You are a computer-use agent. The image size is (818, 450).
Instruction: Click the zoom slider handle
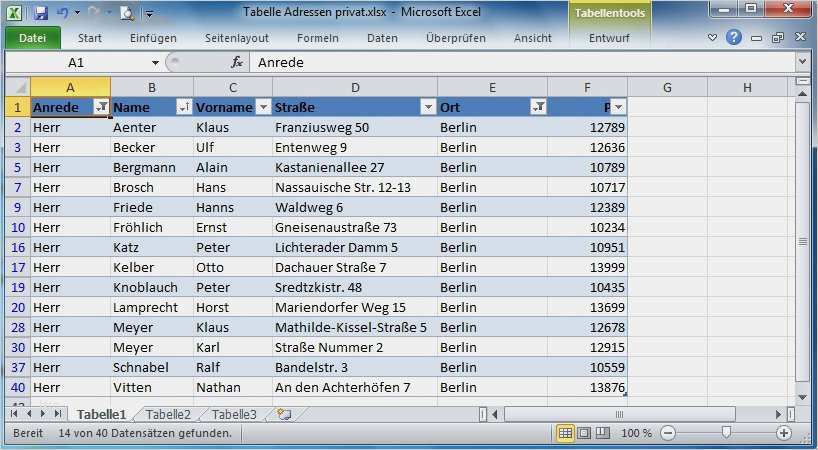click(x=726, y=433)
